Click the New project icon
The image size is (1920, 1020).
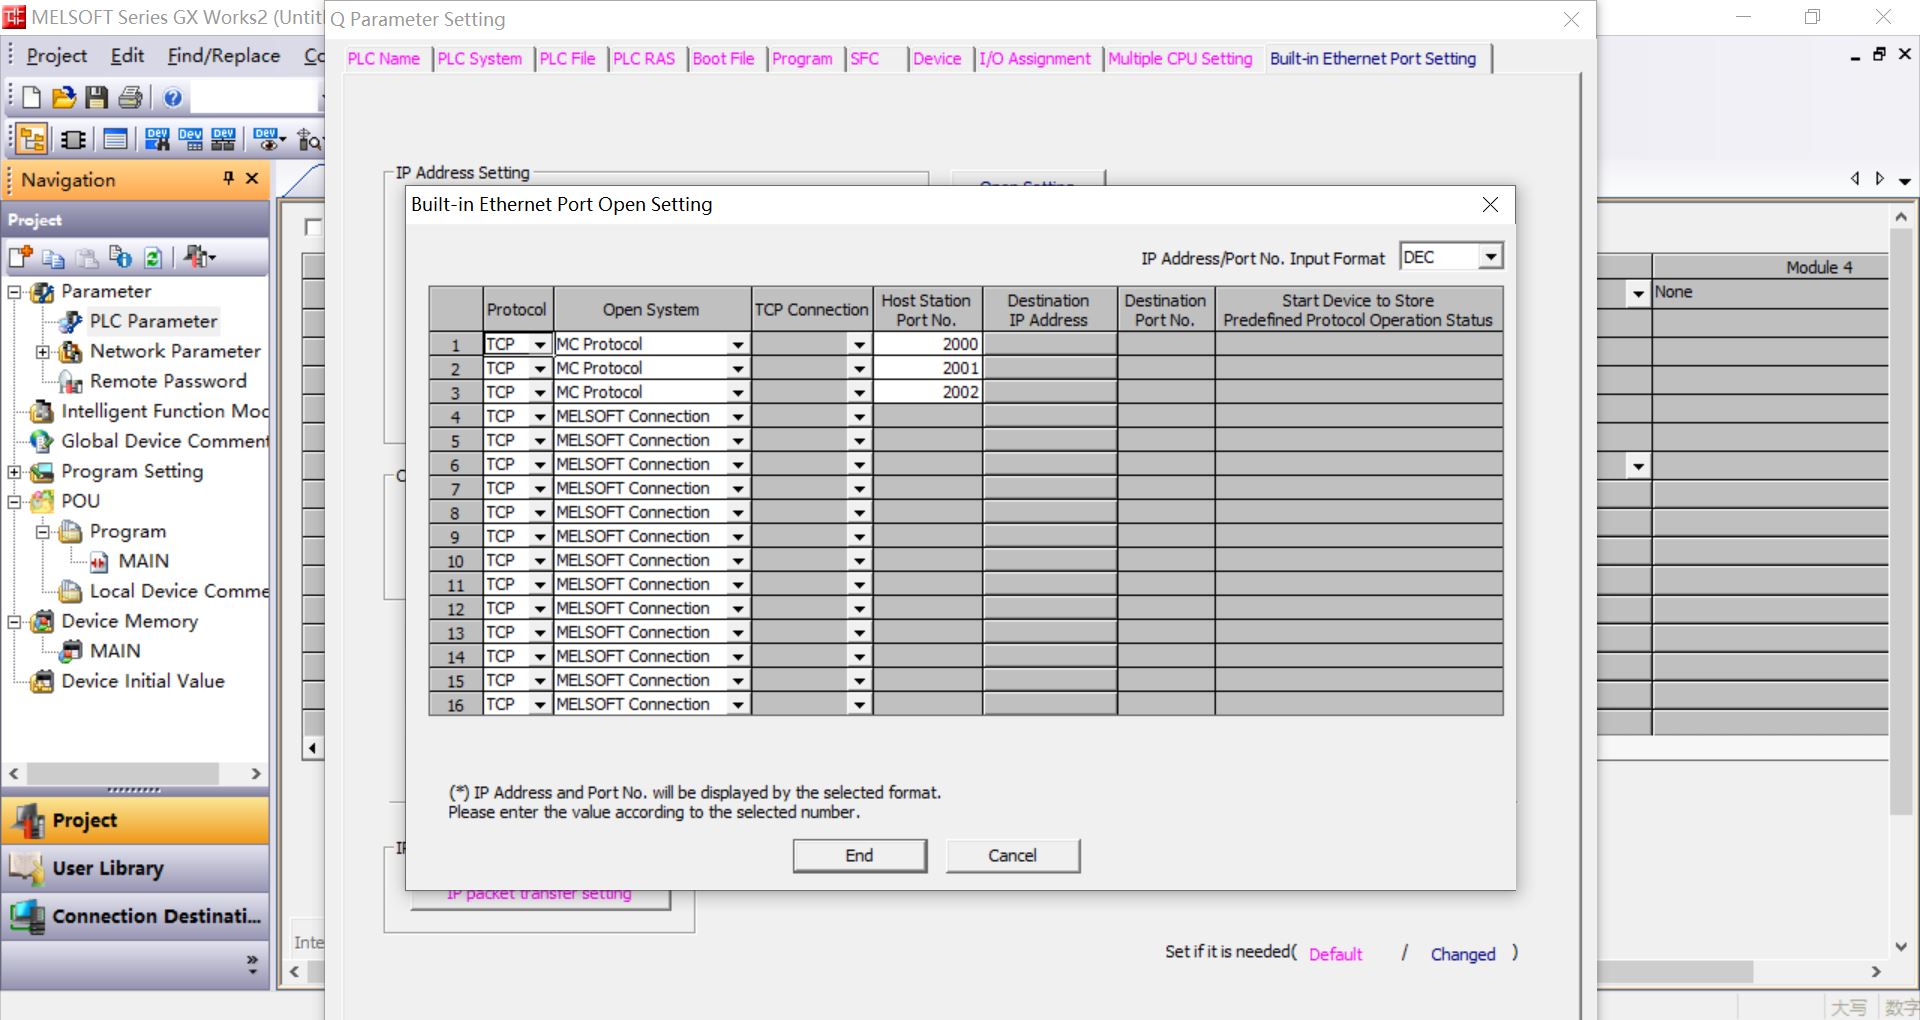pyautogui.click(x=31, y=97)
